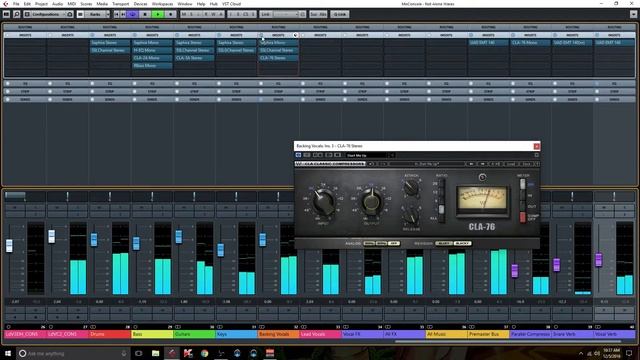Click the CLA-76 Release knob
The height and width of the screenshot is (360, 640).
[x=411, y=216]
